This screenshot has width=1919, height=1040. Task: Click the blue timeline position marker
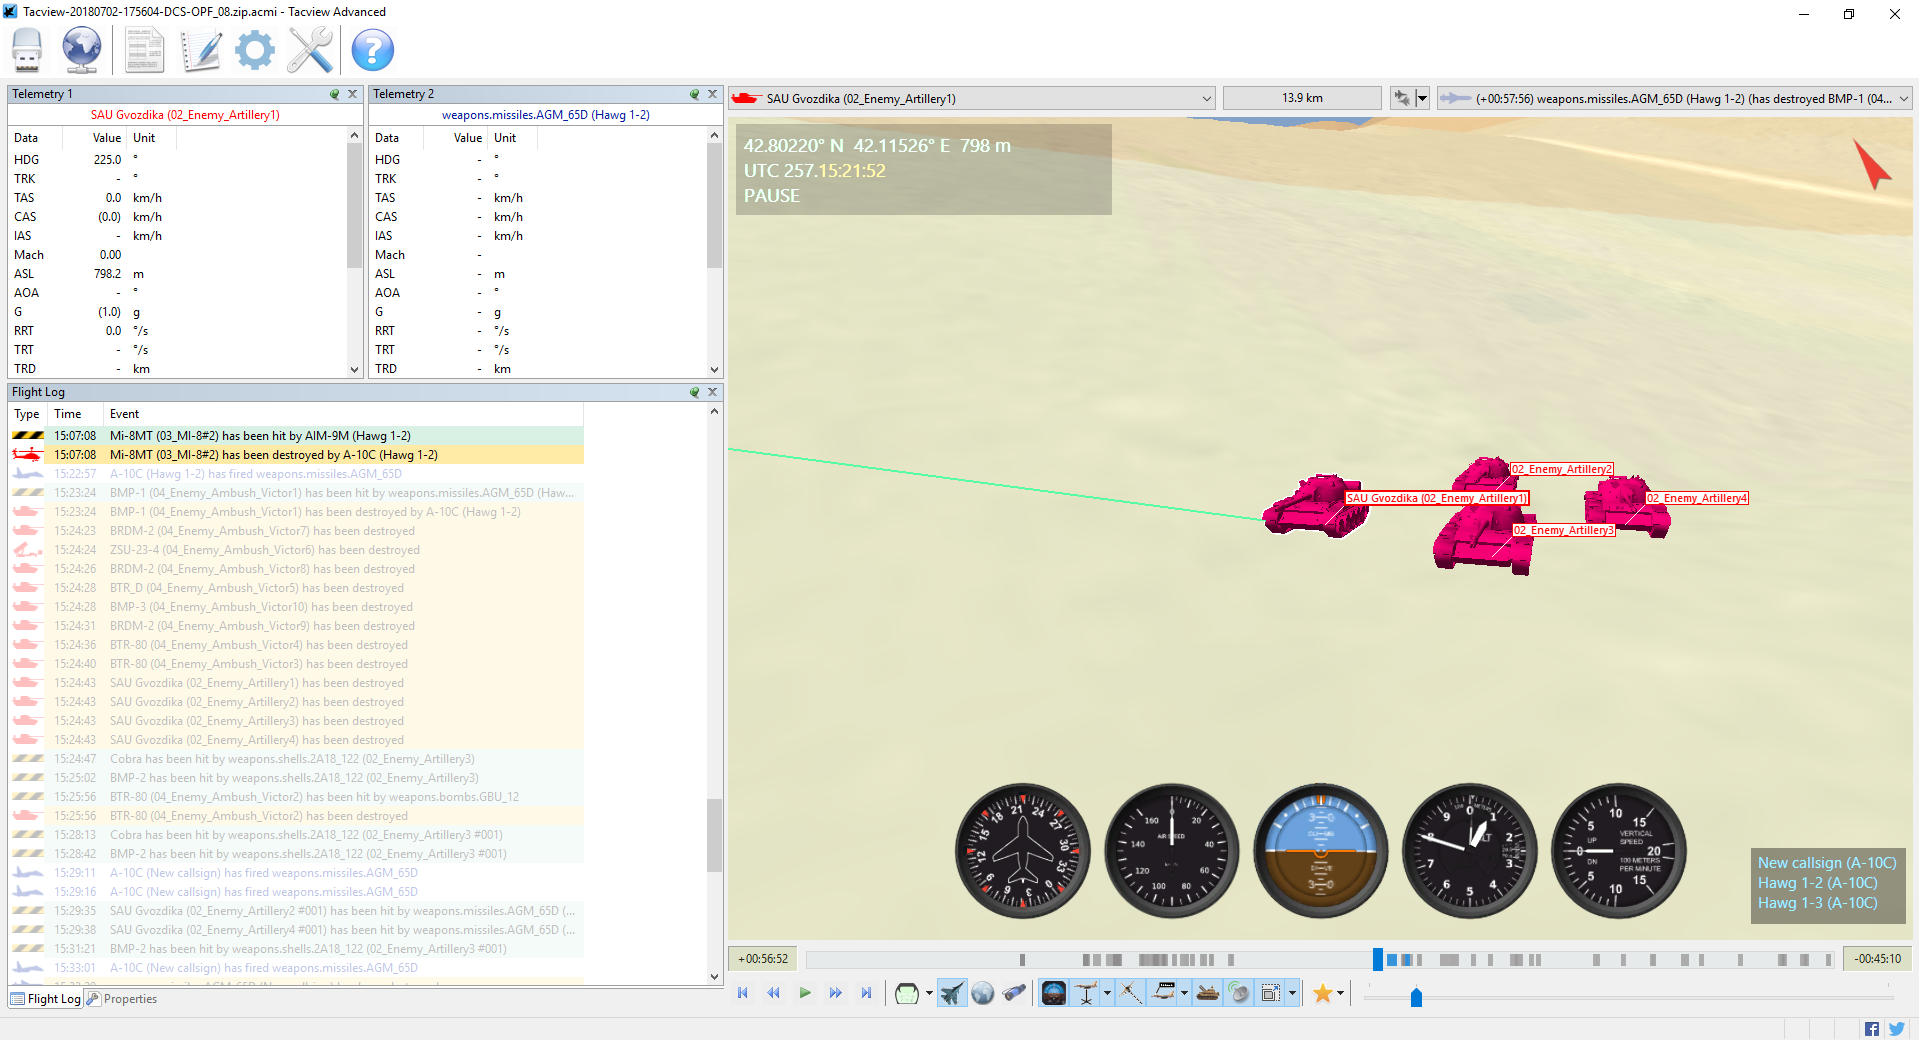(1377, 959)
